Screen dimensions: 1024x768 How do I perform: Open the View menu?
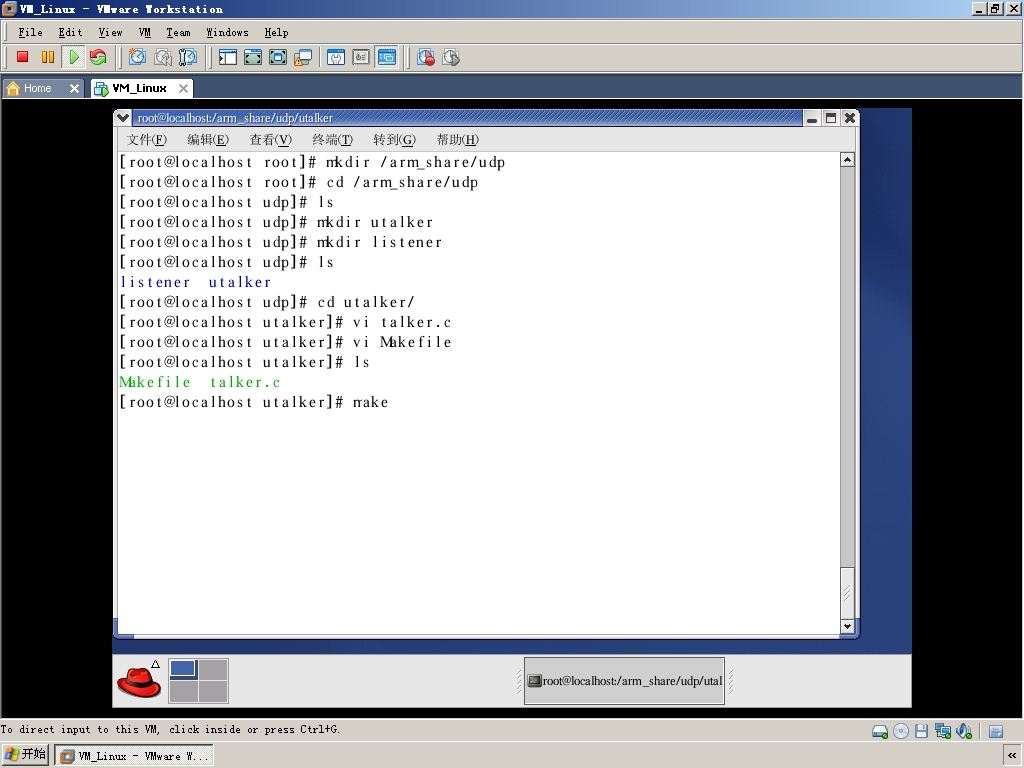110,32
